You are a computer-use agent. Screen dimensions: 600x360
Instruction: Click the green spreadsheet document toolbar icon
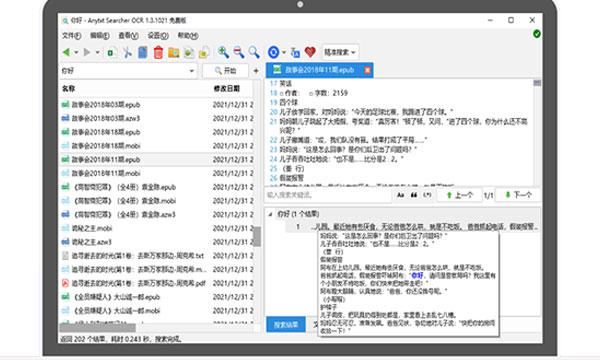(112, 52)
